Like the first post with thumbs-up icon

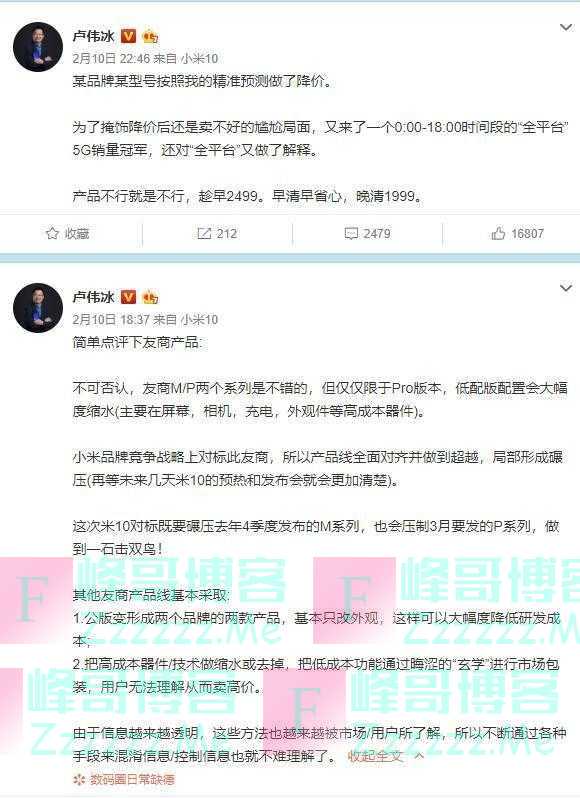498,234
